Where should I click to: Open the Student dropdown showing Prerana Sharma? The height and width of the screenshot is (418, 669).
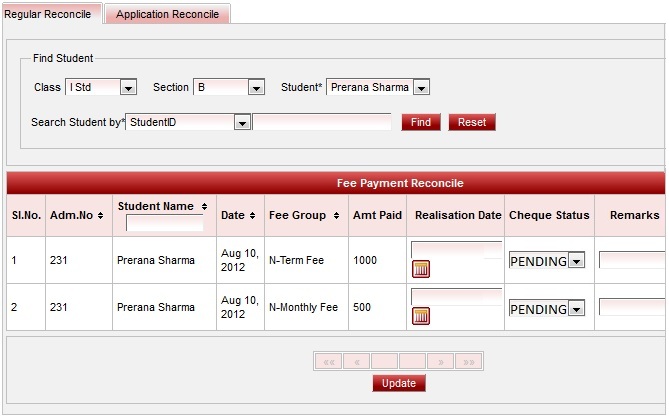(421, 88)
